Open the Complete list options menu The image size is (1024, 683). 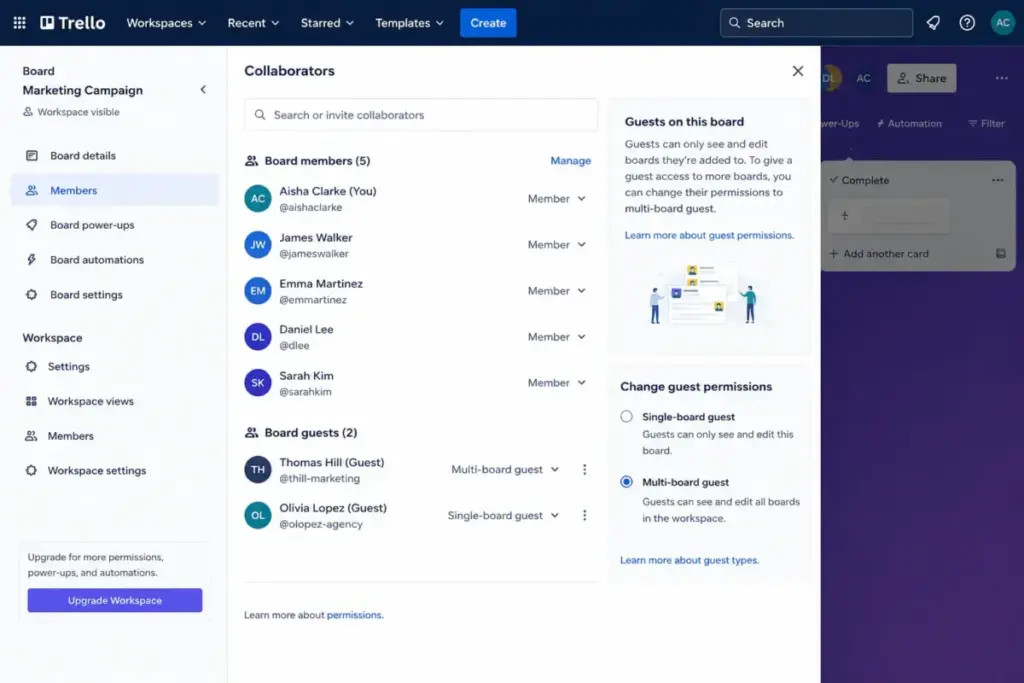coord(997,180)
